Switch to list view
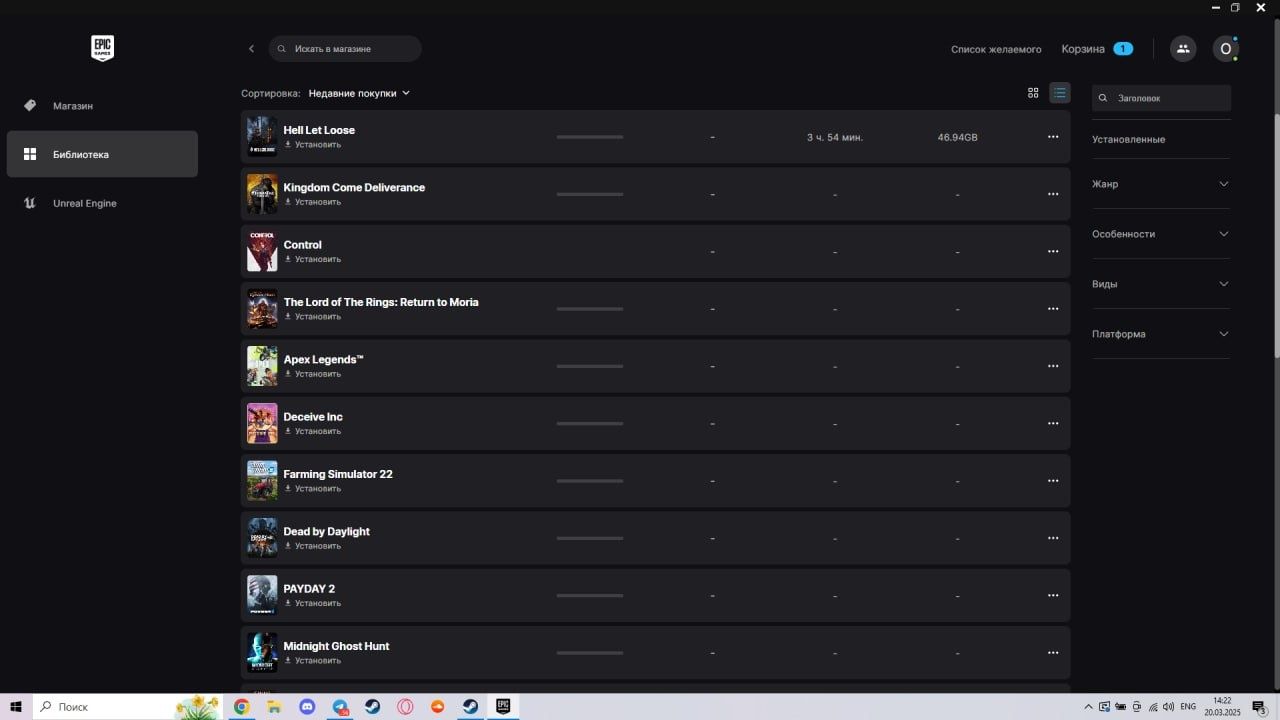Image resolution: width=1280 pixels, height=720 pixels. click(1059, 93)
